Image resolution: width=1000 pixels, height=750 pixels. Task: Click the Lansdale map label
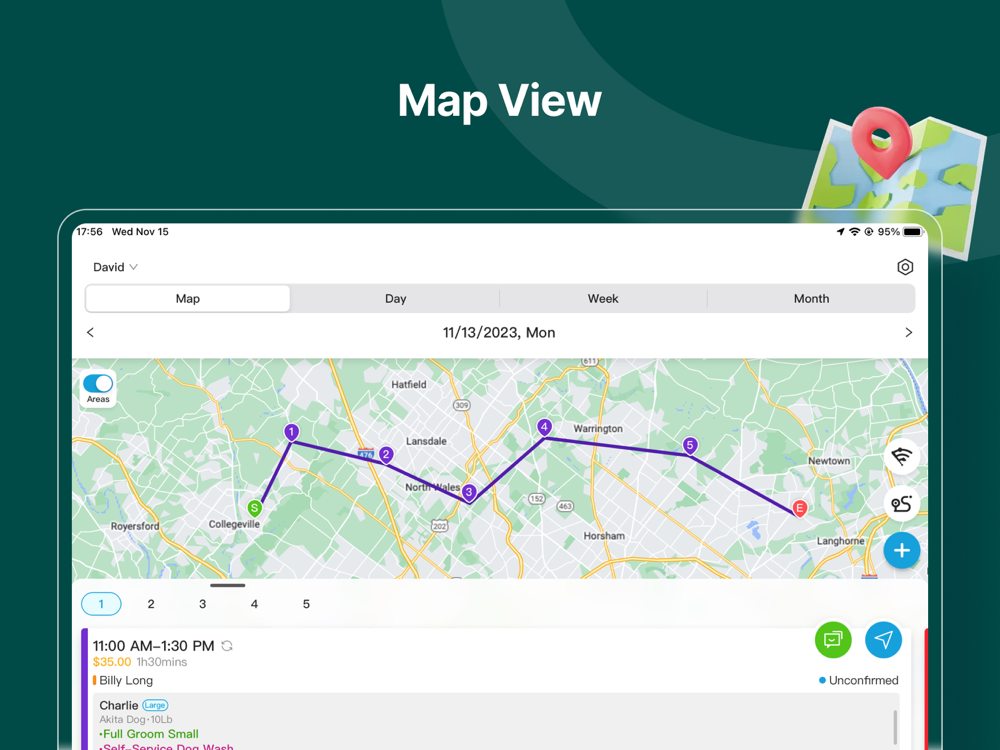[426, 441]
